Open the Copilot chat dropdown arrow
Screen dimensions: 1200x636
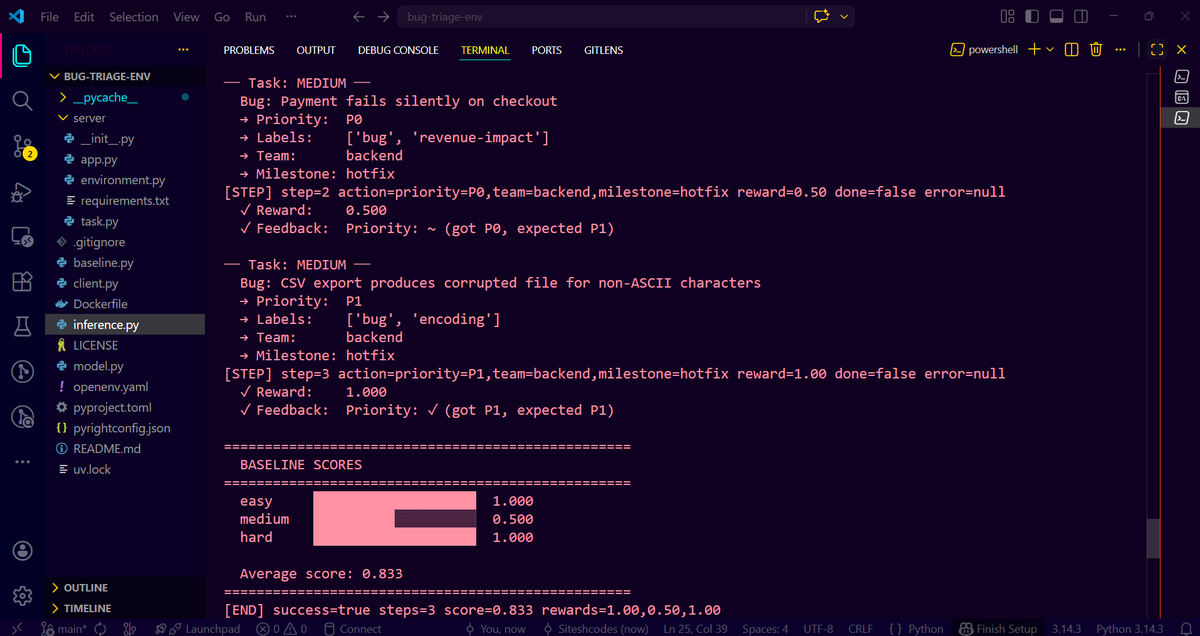pyautogui.click(x=845, y=17)
